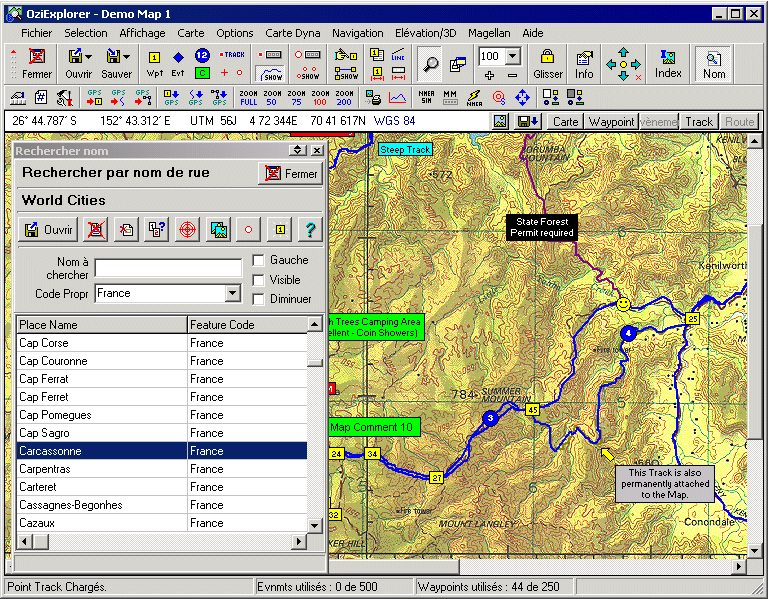Click the ZOOM FULL button

248,97
